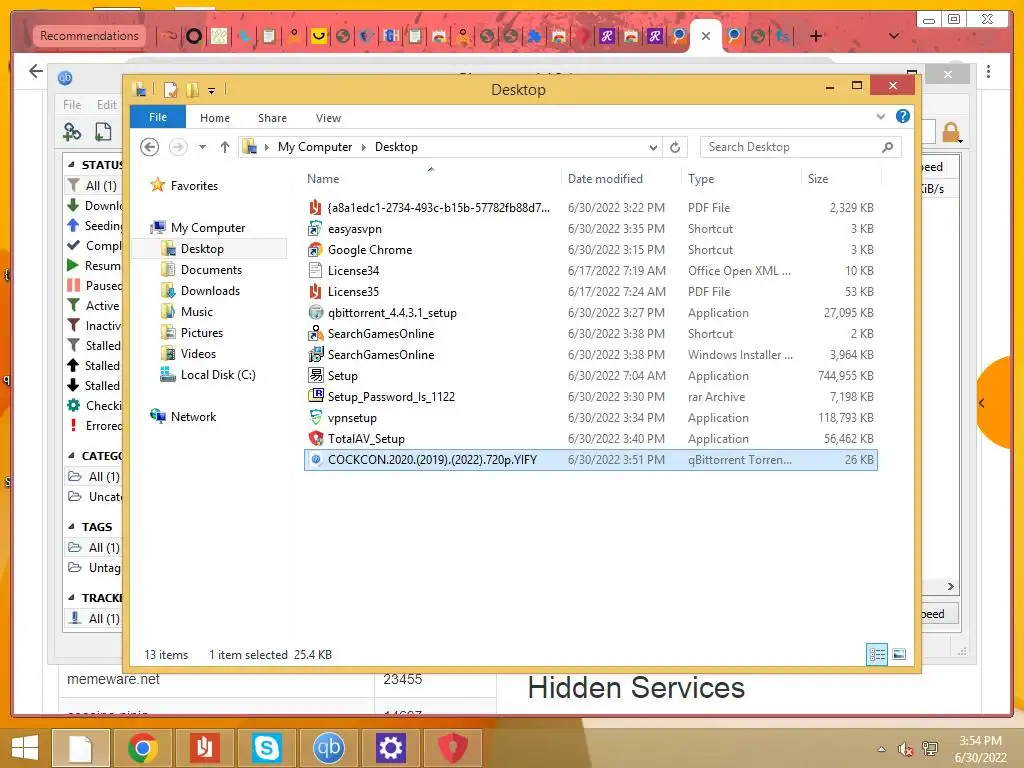
Task: Open File Explorer help
Action: 903,116
